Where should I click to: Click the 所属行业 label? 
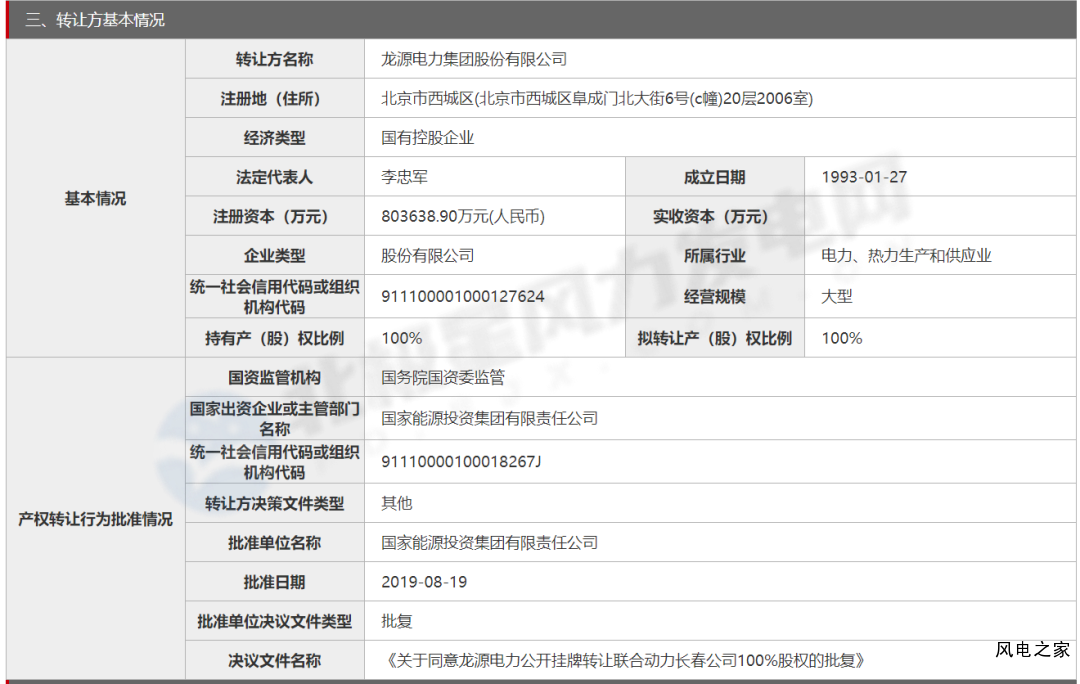point(714,256)
